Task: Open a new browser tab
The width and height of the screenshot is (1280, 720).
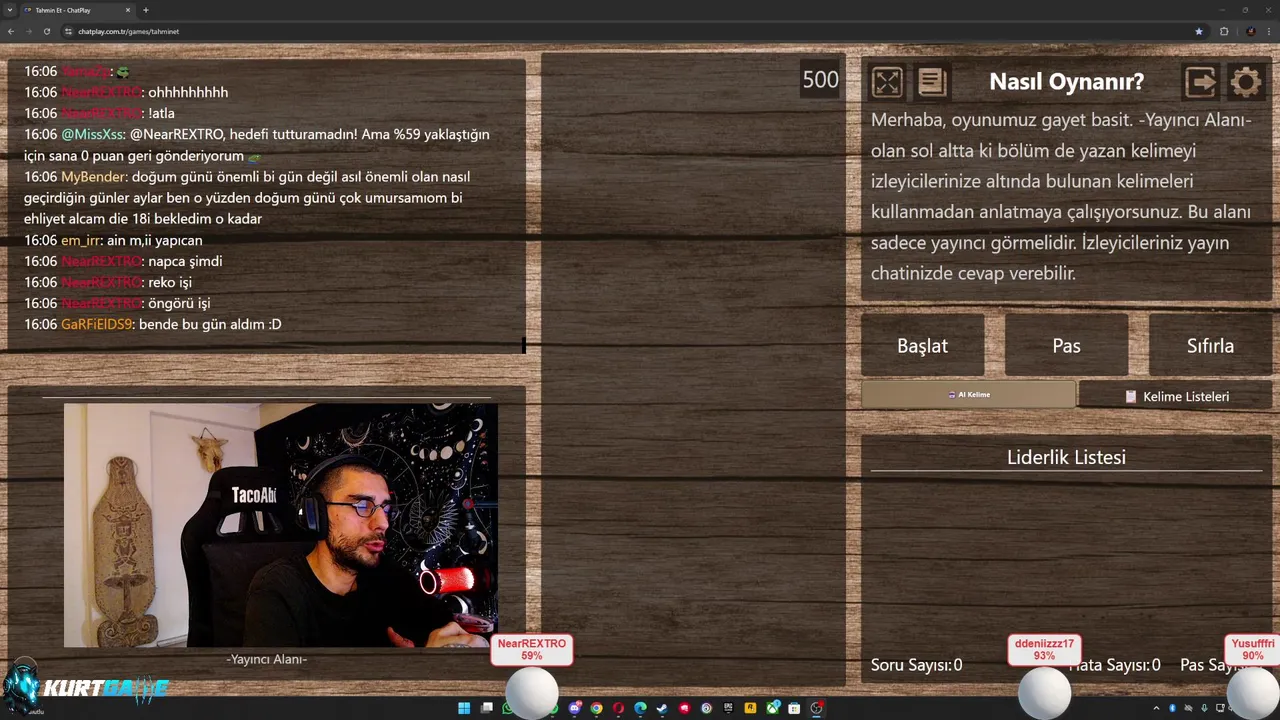Action: coord(146,10)
